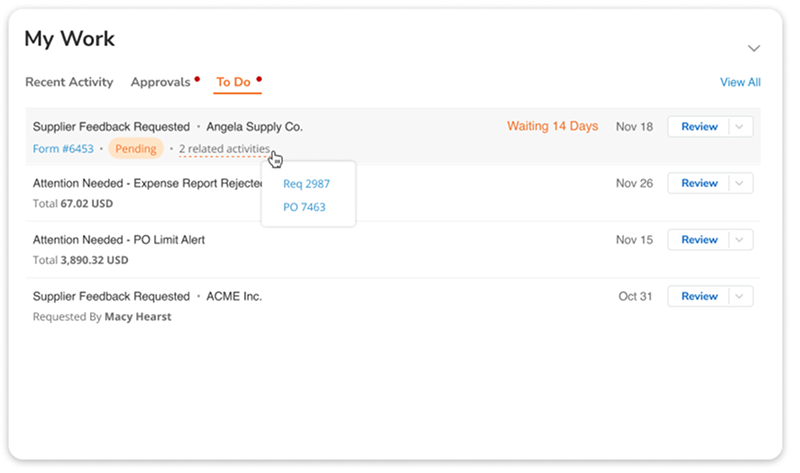
Task: Review the rejected Expense Report item
Action: pos(699,183)
